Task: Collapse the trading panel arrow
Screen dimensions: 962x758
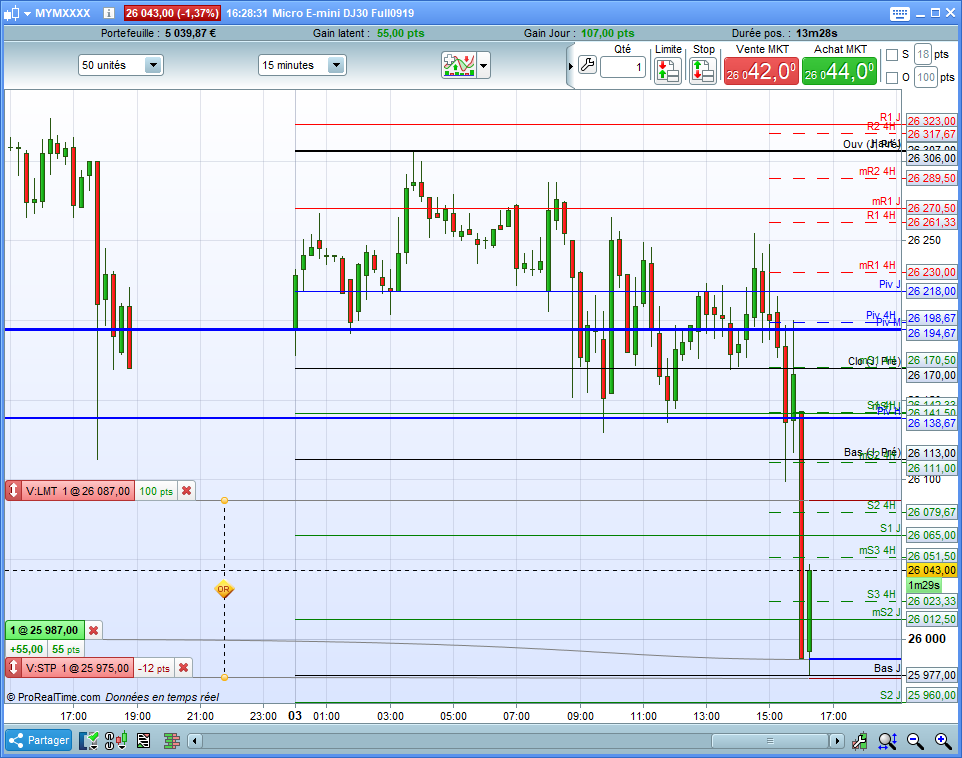Action: 571,66
